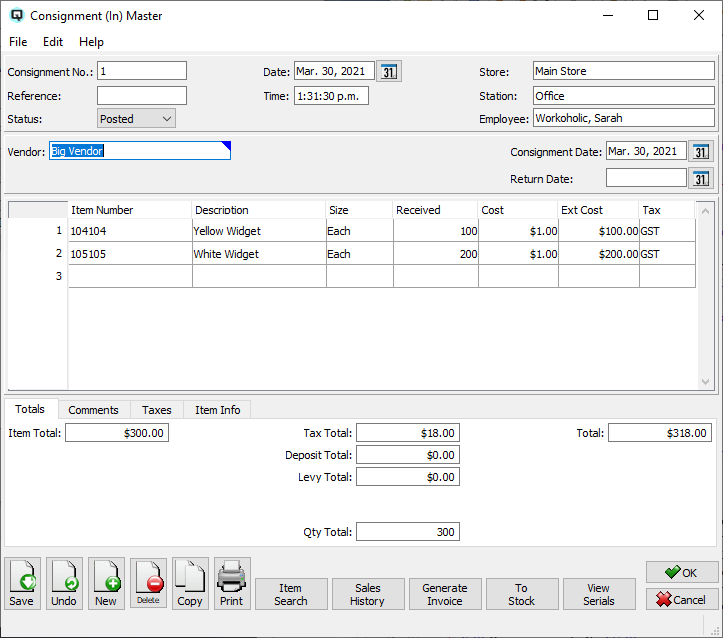This screenshot has width=723, height=638.
Task: Click the Reference input field
Action: pos(142,96)
